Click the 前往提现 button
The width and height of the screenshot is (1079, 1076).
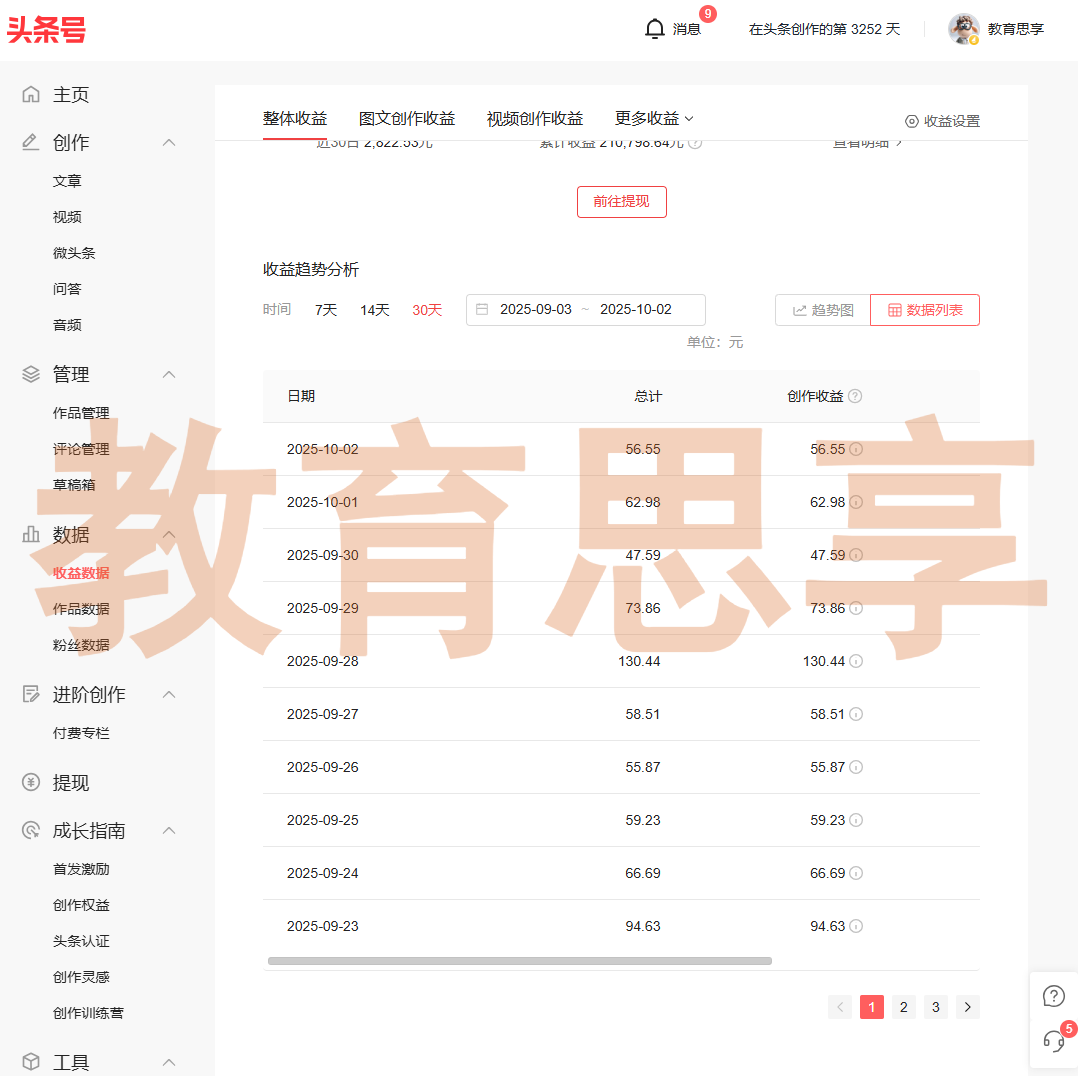pyautogui.click(x=621, y=201)
